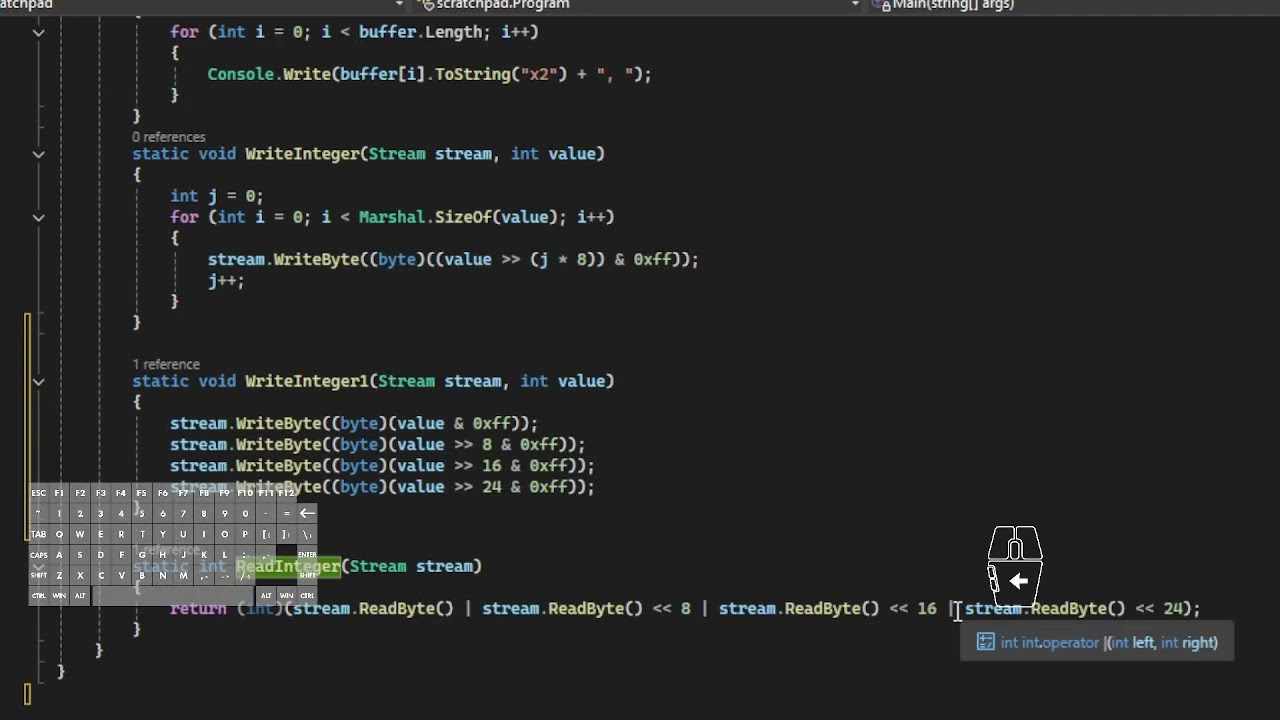Image resolution: width=1280 pixels, height=720 pixels.
Task: Collapse the buffer.Length for loop fold chevron
Action: (38, 32)
